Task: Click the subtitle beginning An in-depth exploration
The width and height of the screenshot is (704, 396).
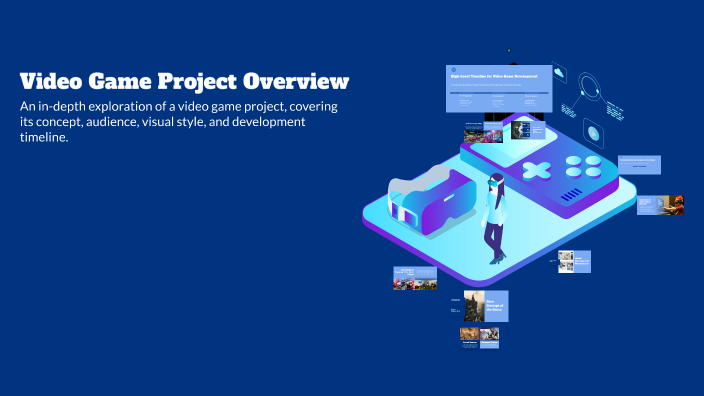Action: pos(179,122)
